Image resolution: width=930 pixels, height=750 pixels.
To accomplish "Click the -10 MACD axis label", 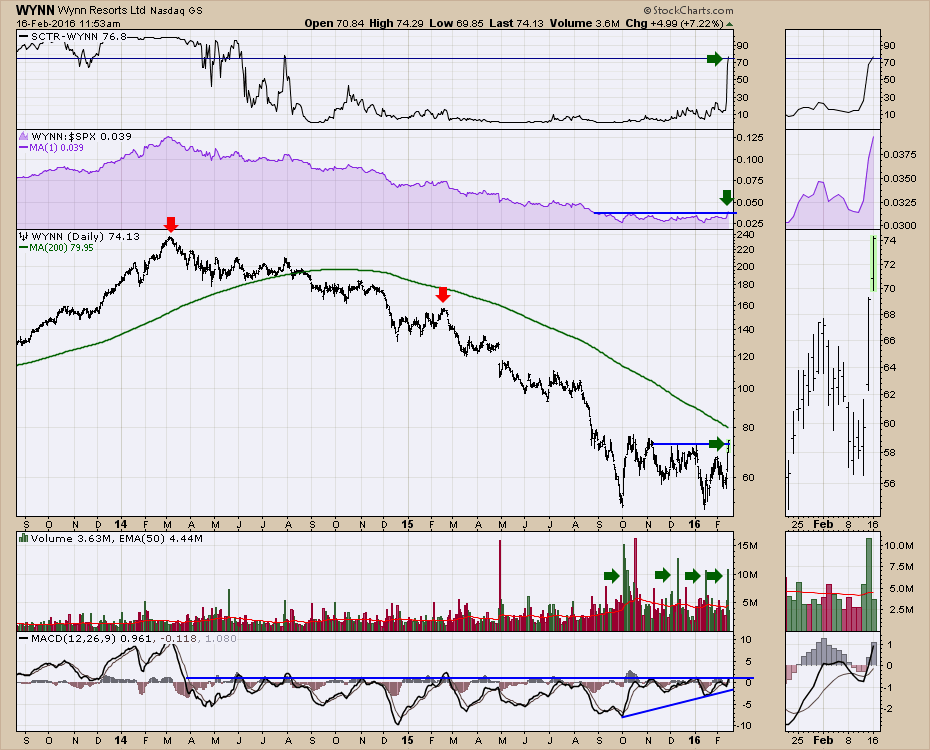I will pyautogui.click(x=744, y=726).
